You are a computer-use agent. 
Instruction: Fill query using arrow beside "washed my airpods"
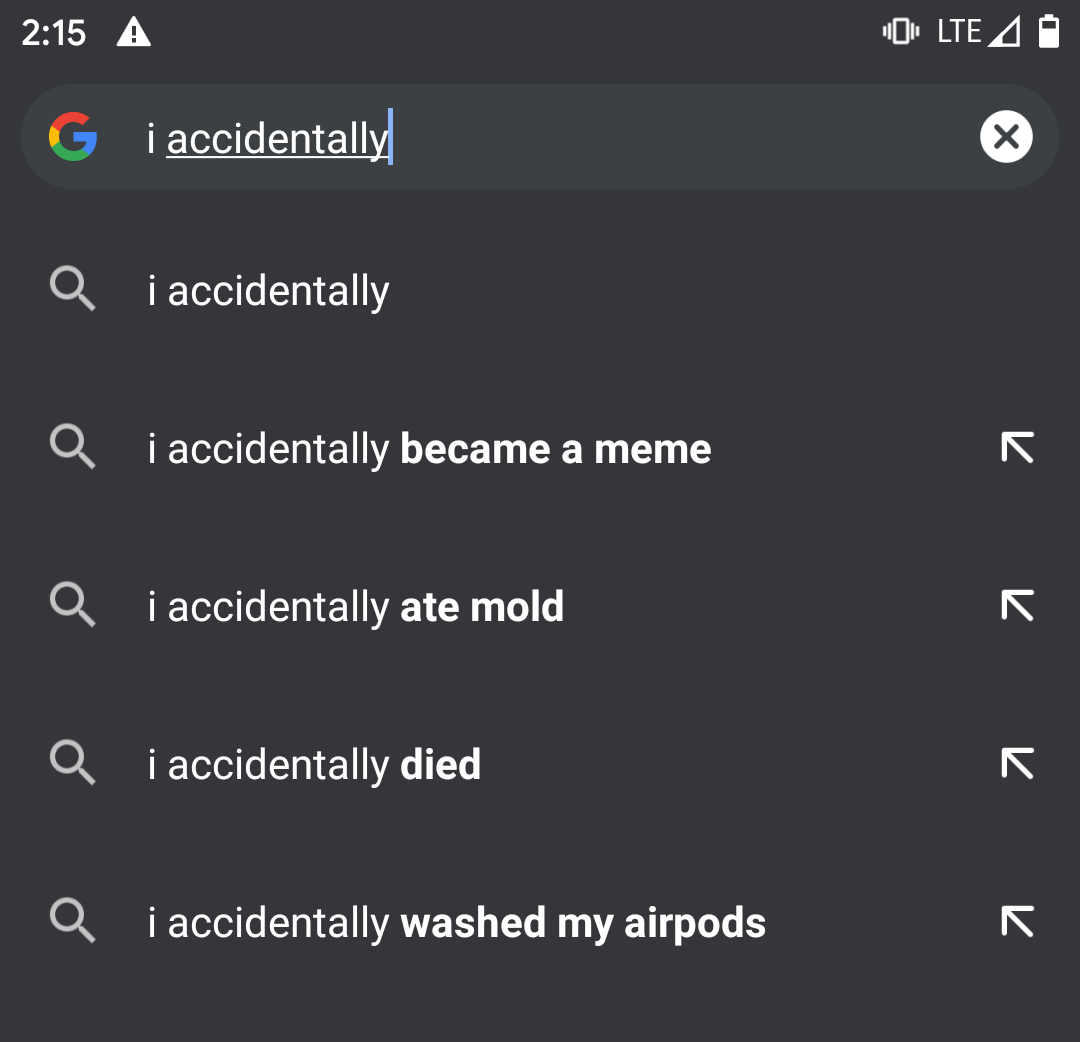click(x=1017, y=921)
